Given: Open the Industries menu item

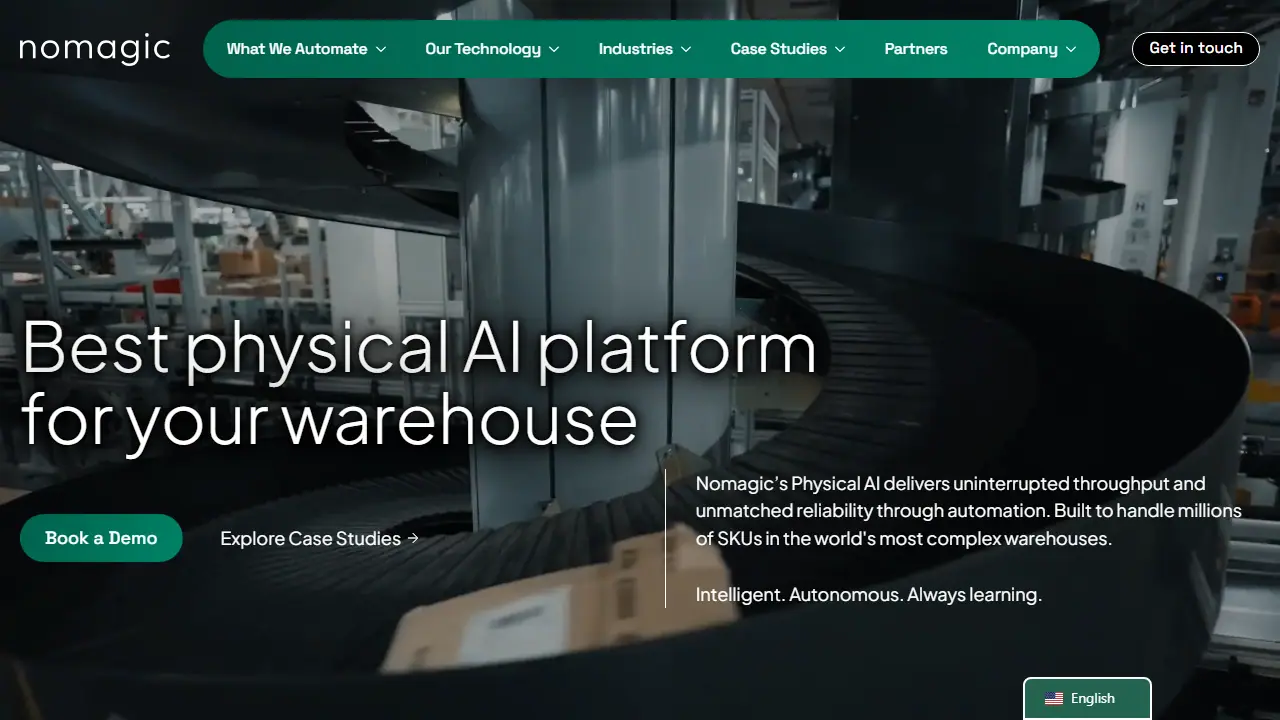Looking at the screenshot, I should coord(645,49).
